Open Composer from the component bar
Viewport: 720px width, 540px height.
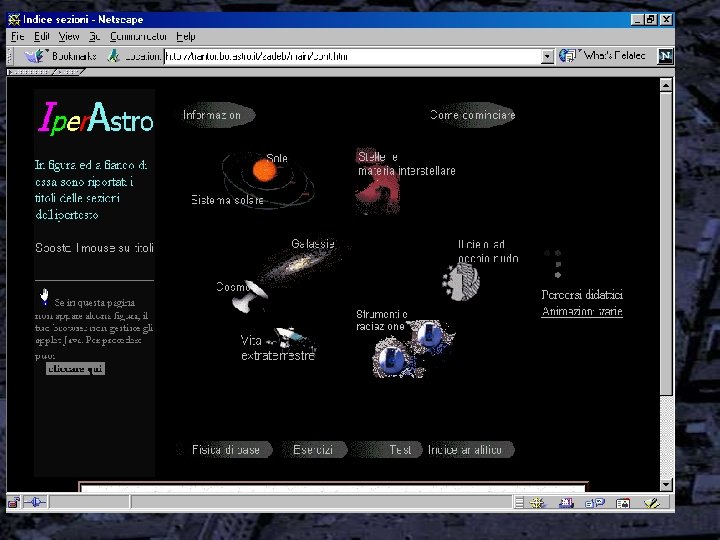[x=652, y=503]
